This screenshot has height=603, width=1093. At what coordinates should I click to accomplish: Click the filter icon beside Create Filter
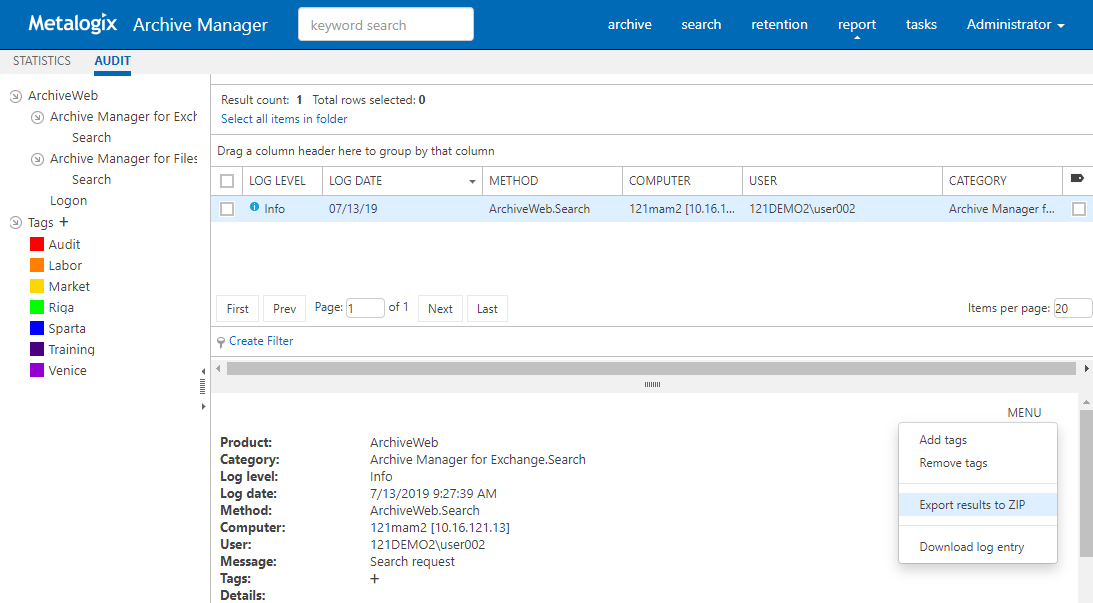(221, 342)
